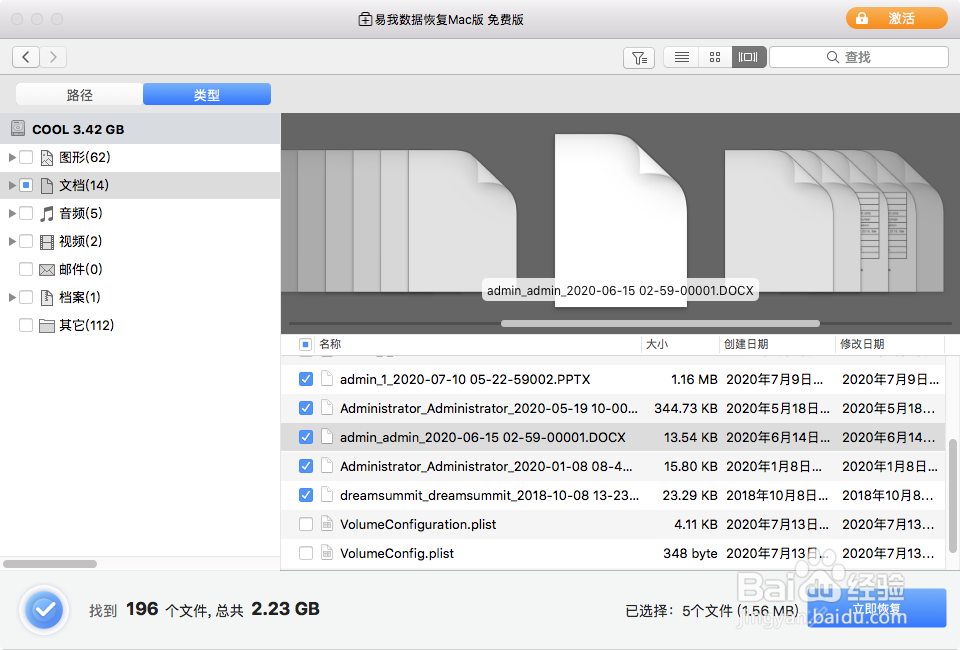The image size is (960, 650).
Task: Expand the 档案(1) category
Action: tap(11, 297)
